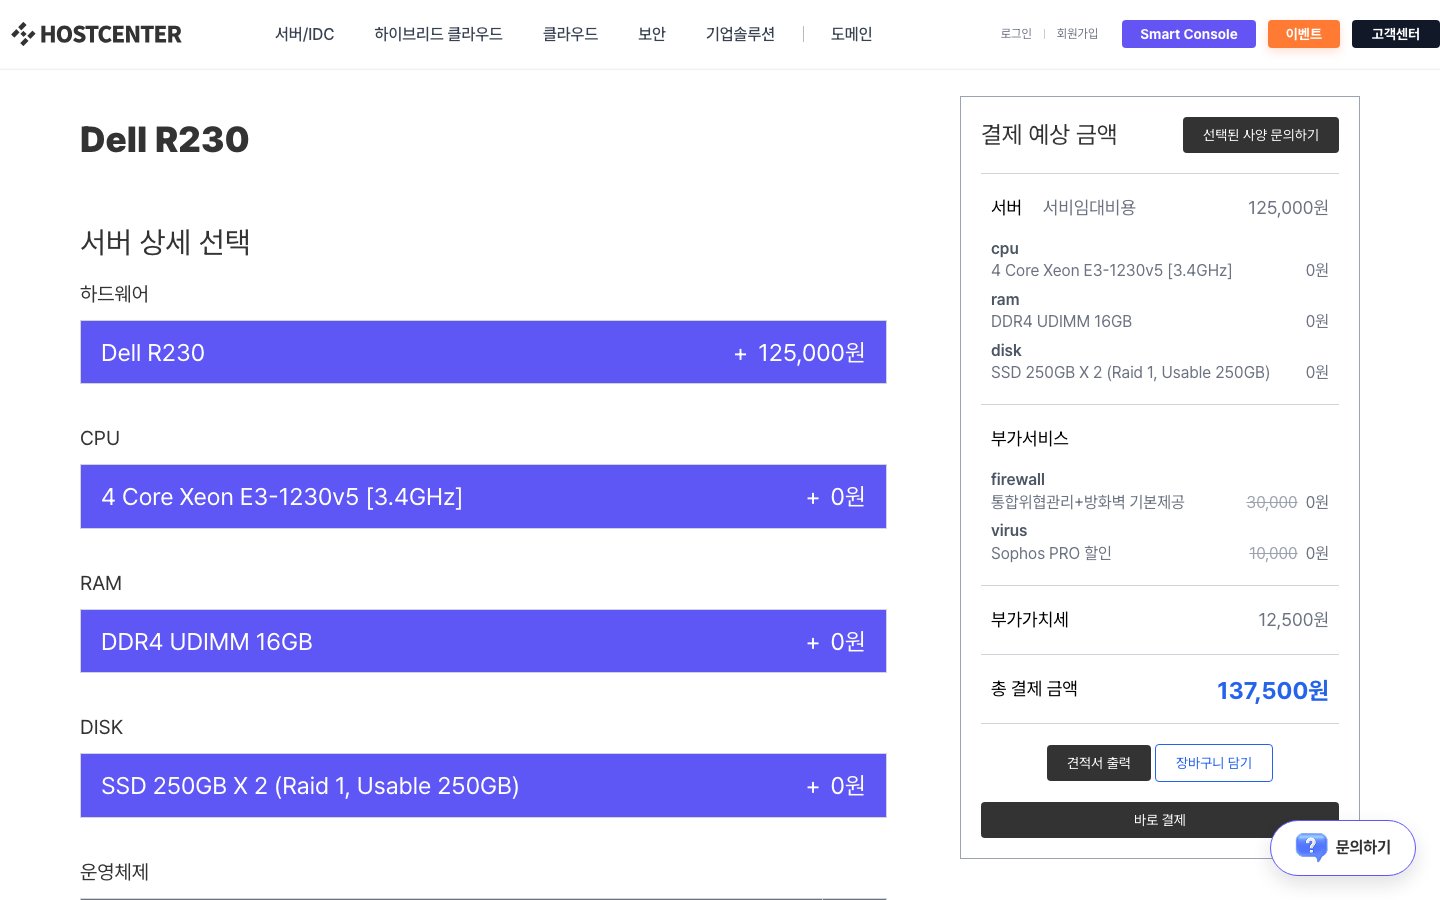Click the struck-through 30,000 price
The width and height of the screenshot is (1440, 900).
pyautogui.click(x=1272, y=502)
